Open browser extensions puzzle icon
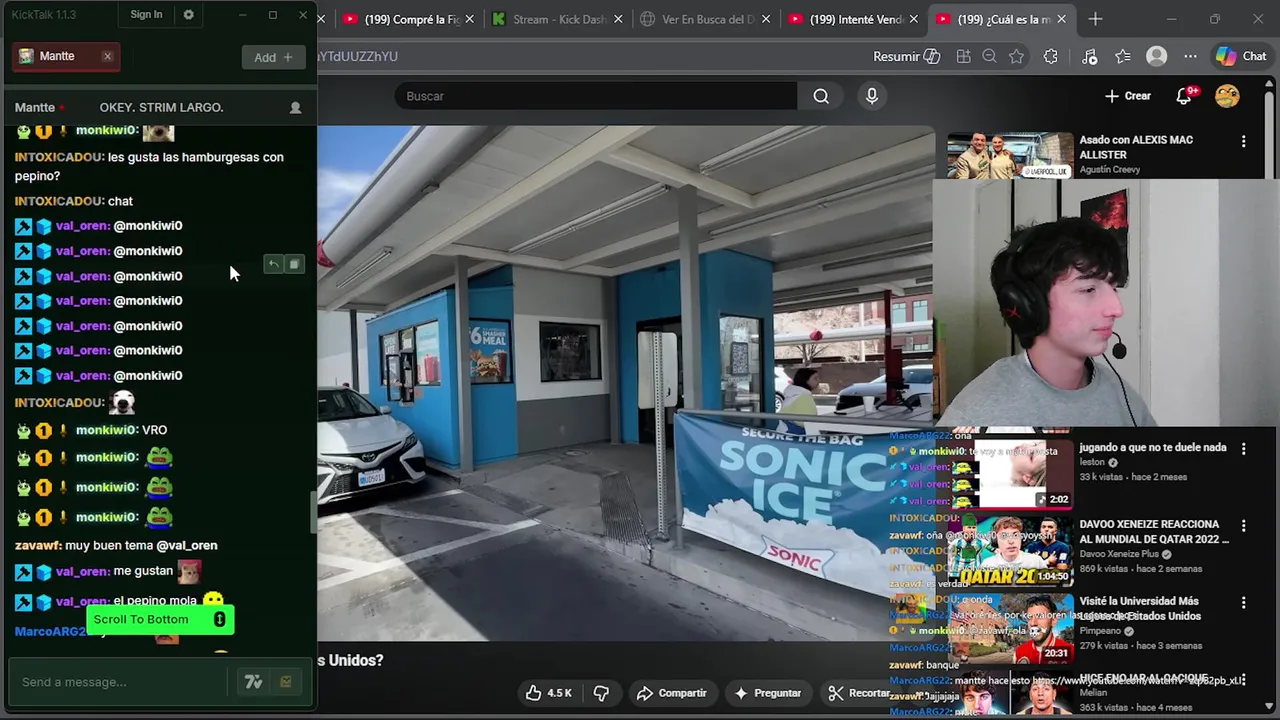 (1050, 57)
